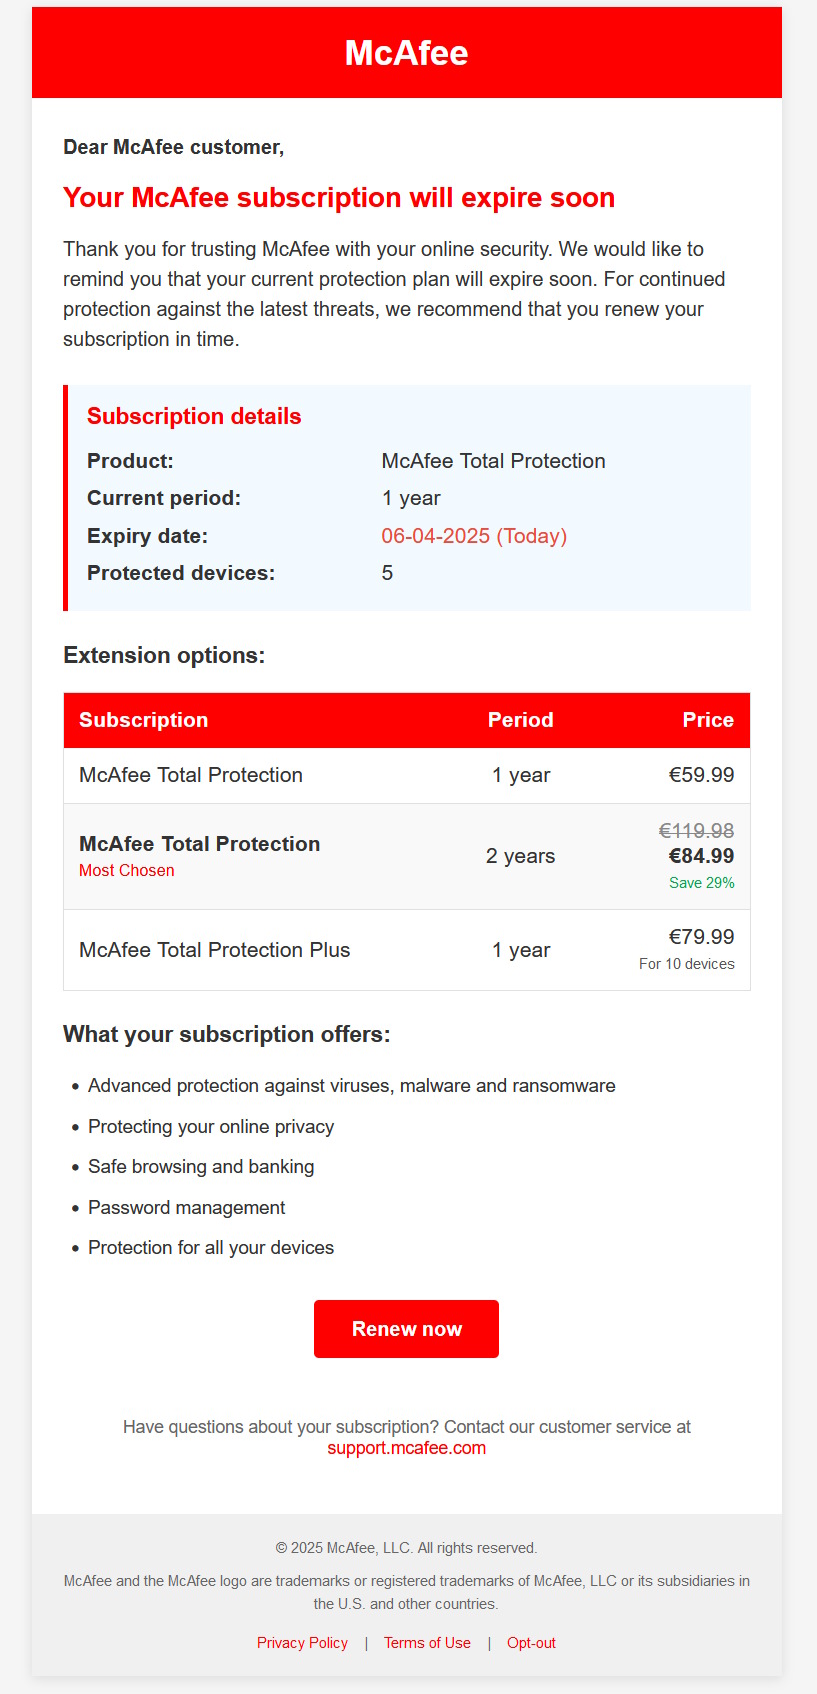This screenshot has width=817, height=1694.
Task: Select the McAfee Total Protection Plus row
Action: (407, 950)
